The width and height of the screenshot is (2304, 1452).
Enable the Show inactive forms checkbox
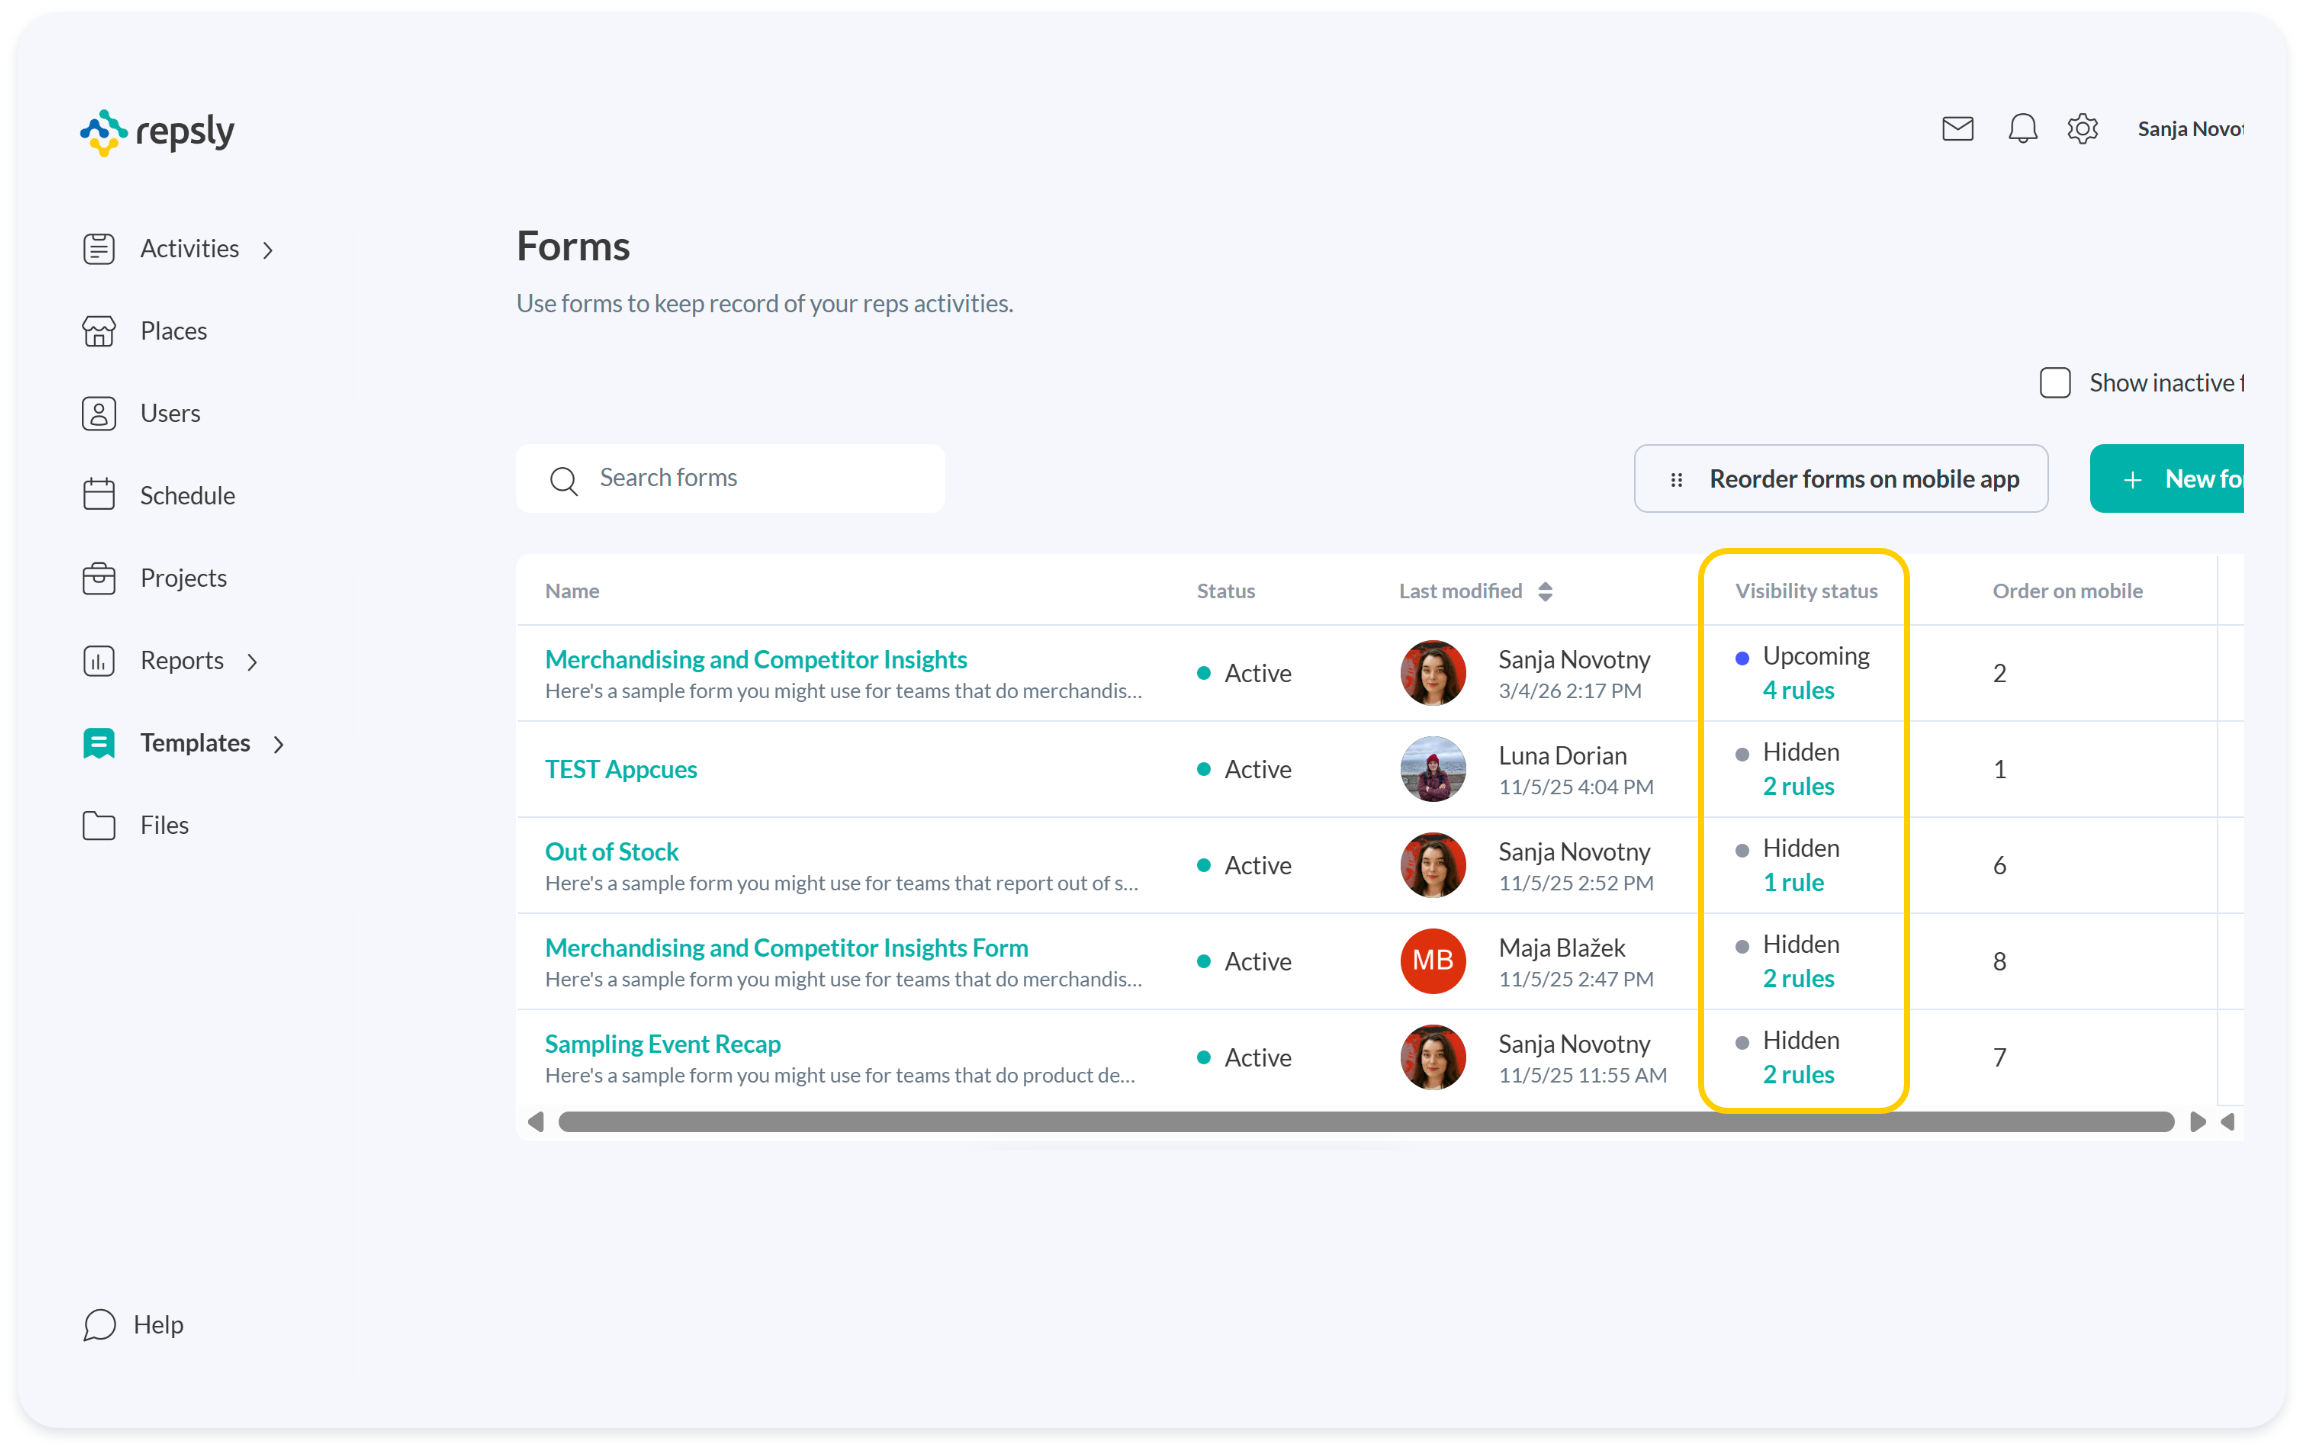(x=2055, y=383)
